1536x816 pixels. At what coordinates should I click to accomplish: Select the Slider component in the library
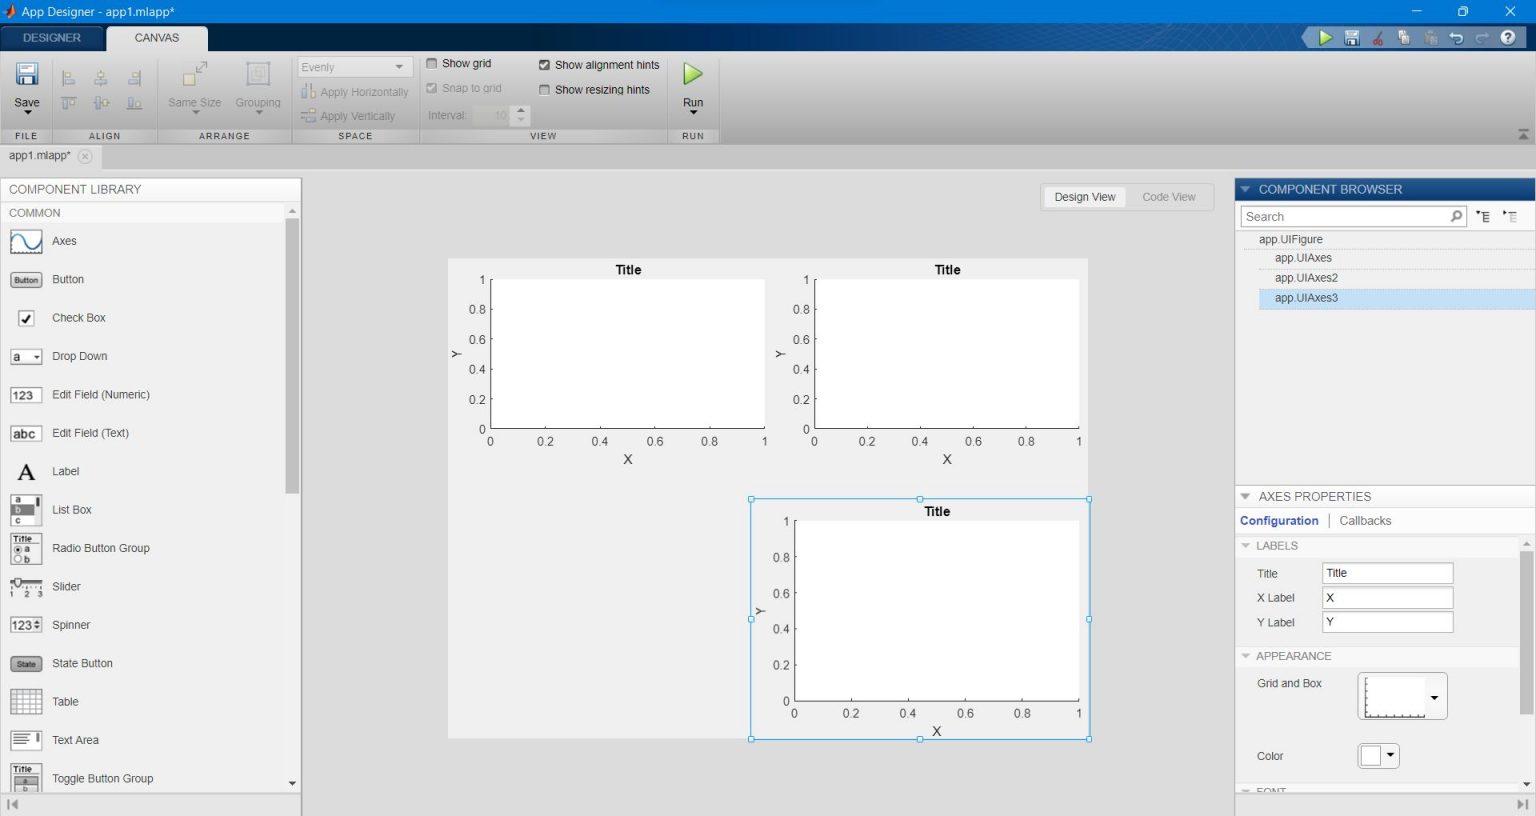[x=65, y=587]
